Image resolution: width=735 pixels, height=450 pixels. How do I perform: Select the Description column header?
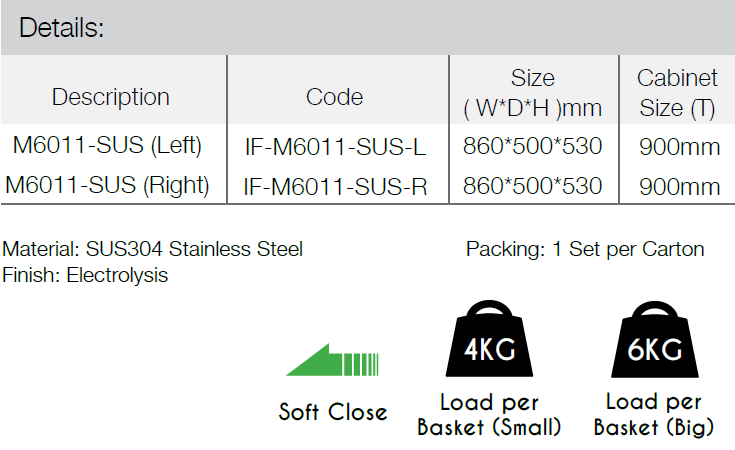(111, 97)
